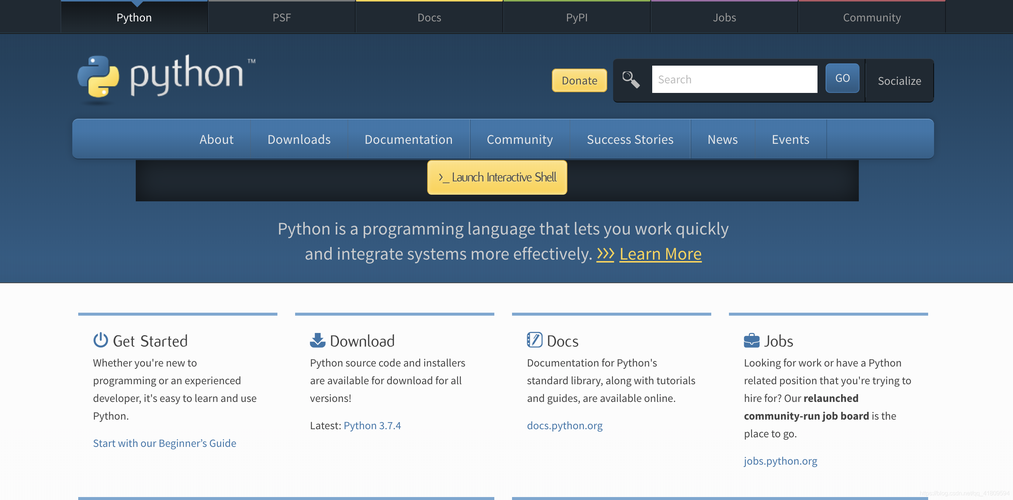Open the Success Stories menu
Image resolution: width=1013 pixels, height=500 pixels.
pos(630,140)
